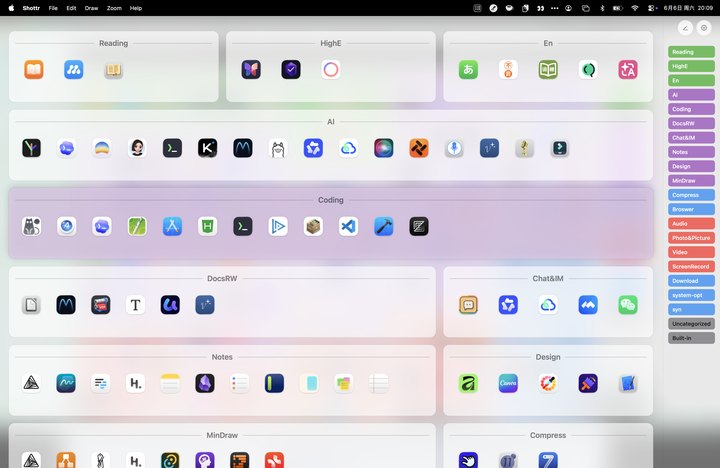This screenshot has width=720, height=468.
Task: Click the Wi-Fi icon in the menu bar
Action: (635, 8)
